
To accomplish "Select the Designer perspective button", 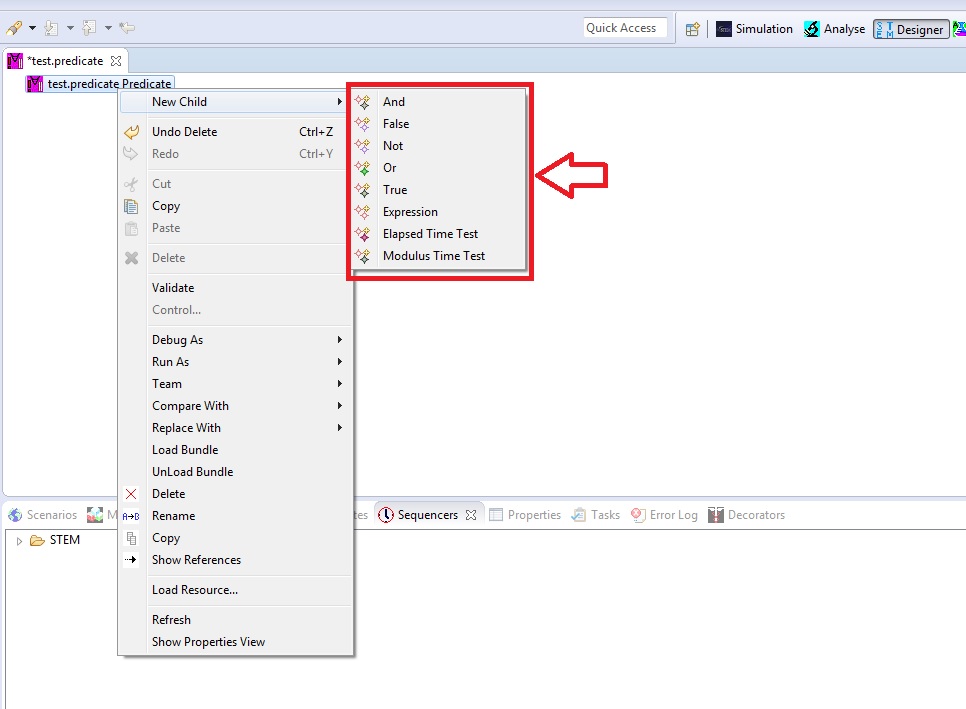I will tap(911, 29).
